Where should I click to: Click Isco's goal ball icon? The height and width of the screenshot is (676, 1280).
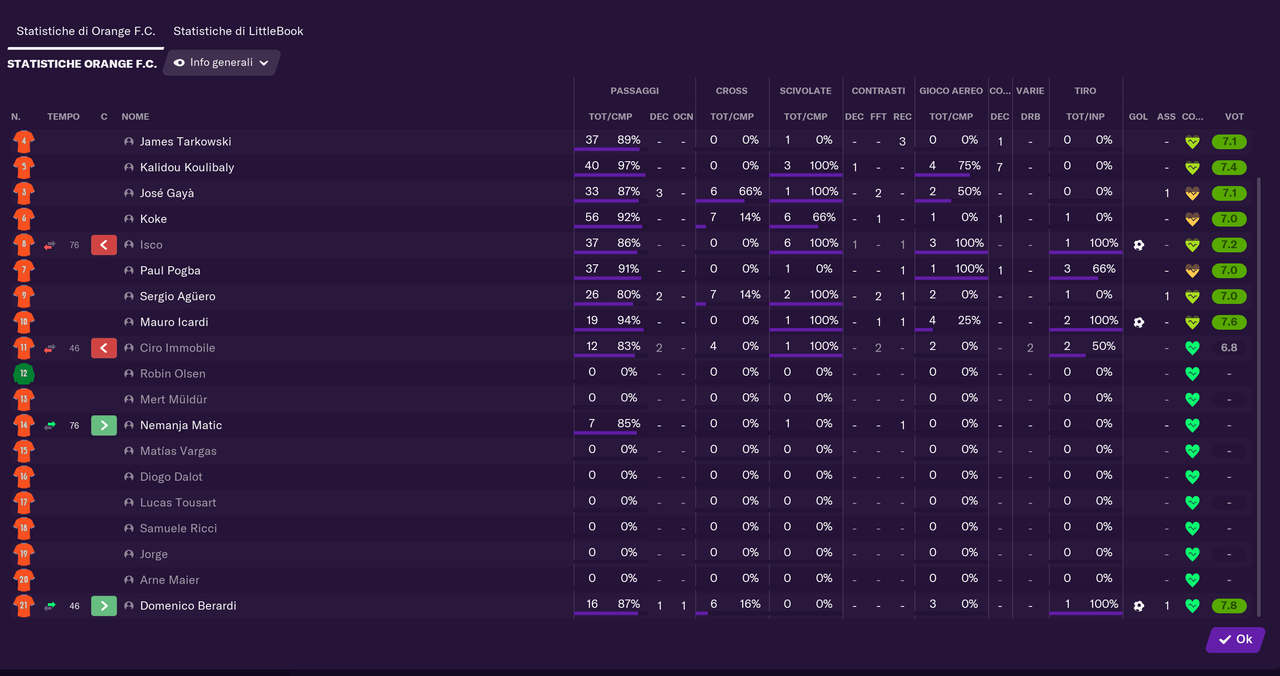point(1138,245)
